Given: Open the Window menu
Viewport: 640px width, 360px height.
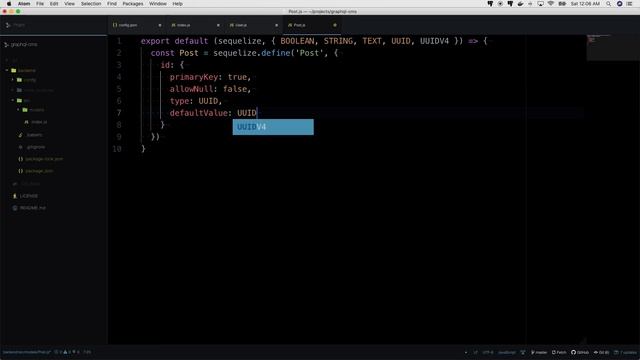Looking at the screenshot, I should 158,4.
